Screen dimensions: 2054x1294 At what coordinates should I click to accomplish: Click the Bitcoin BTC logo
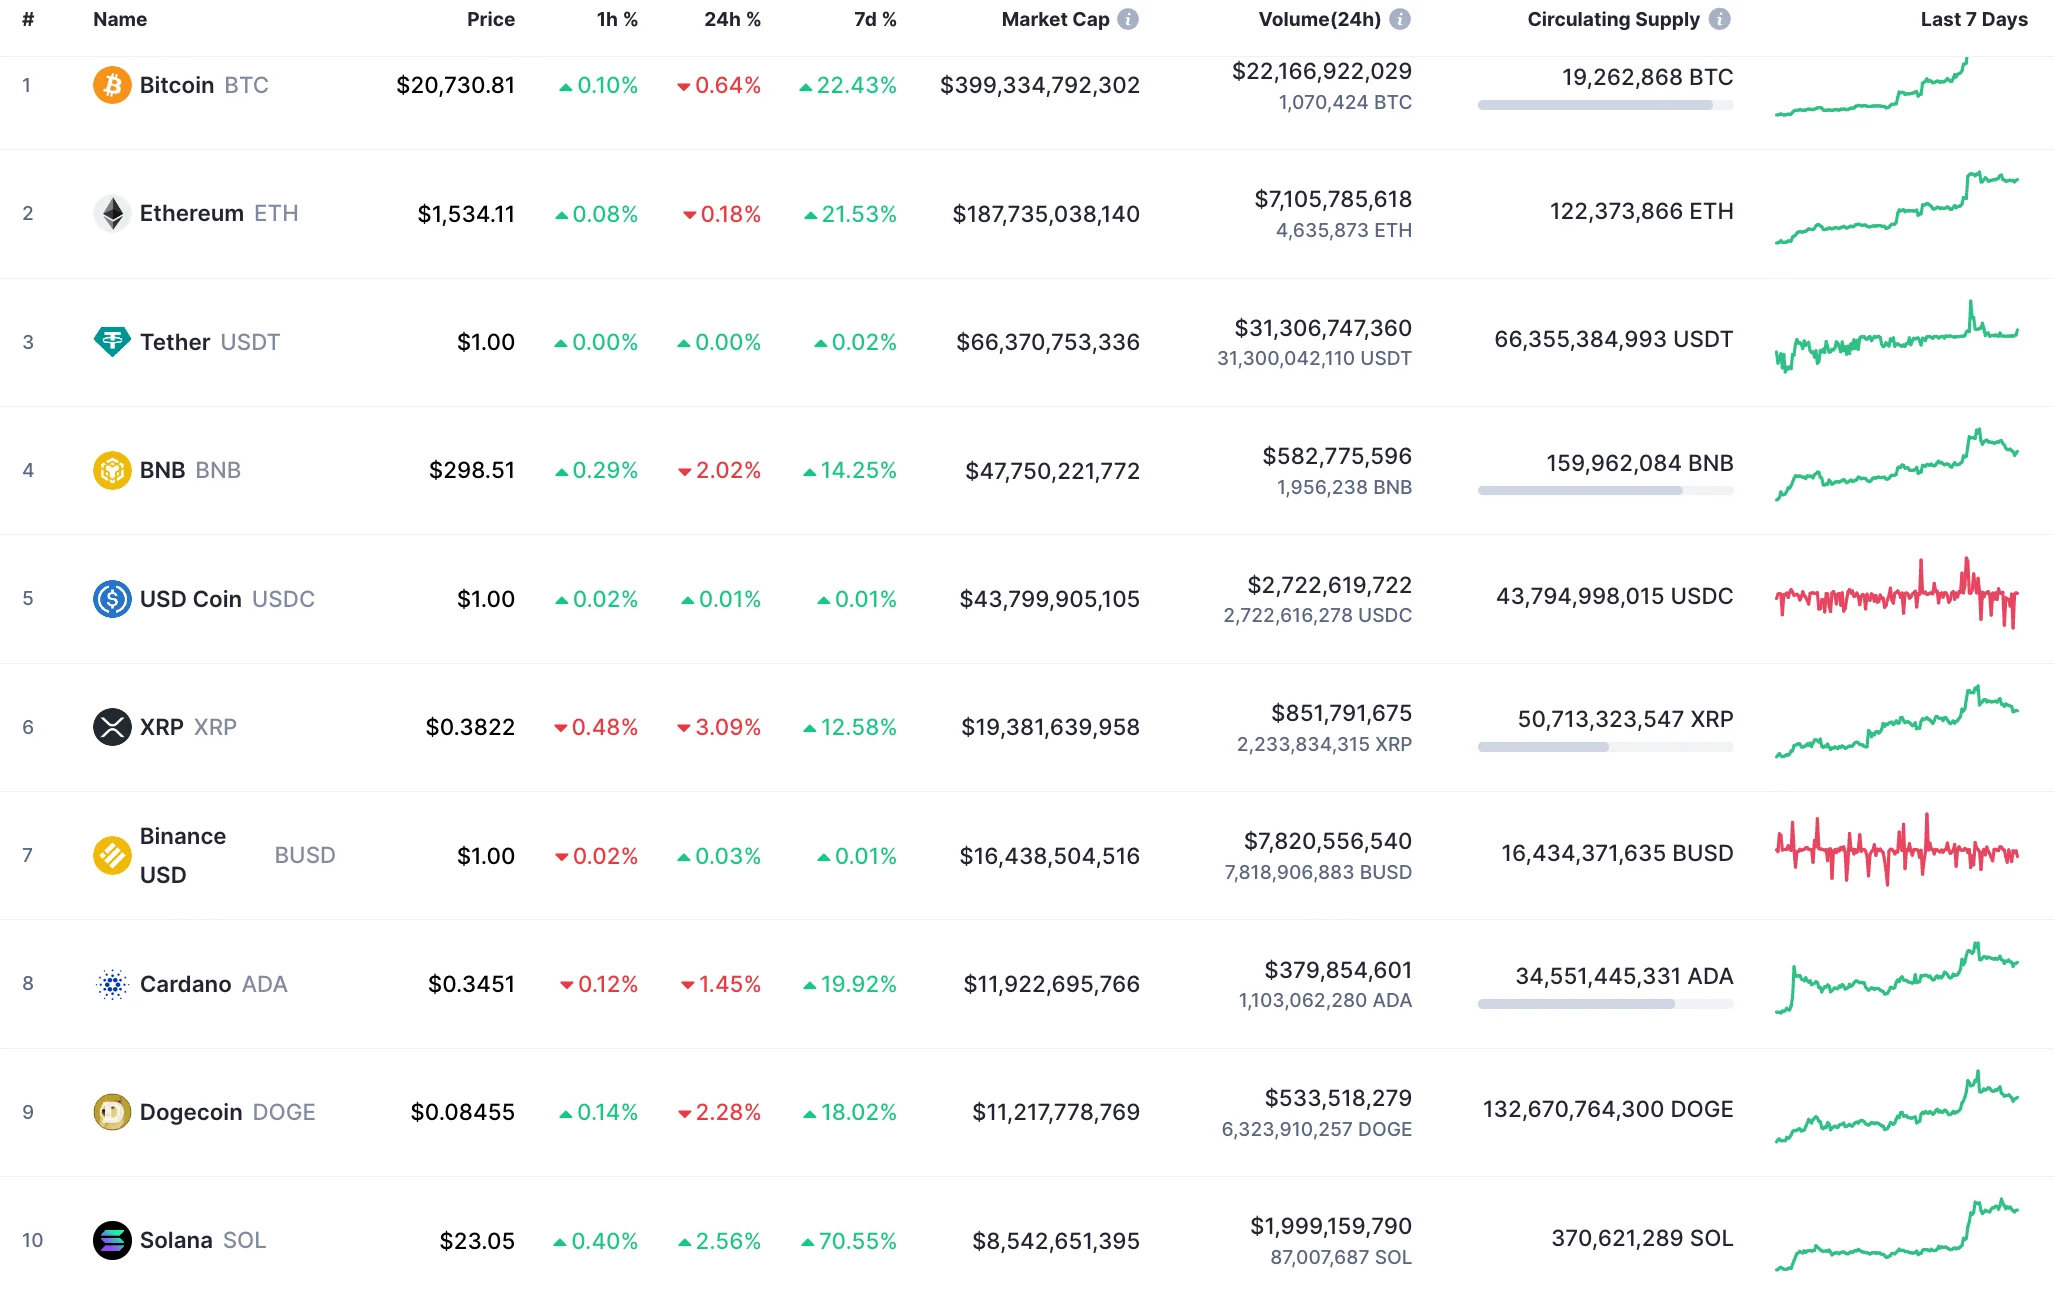click(112, 85)
